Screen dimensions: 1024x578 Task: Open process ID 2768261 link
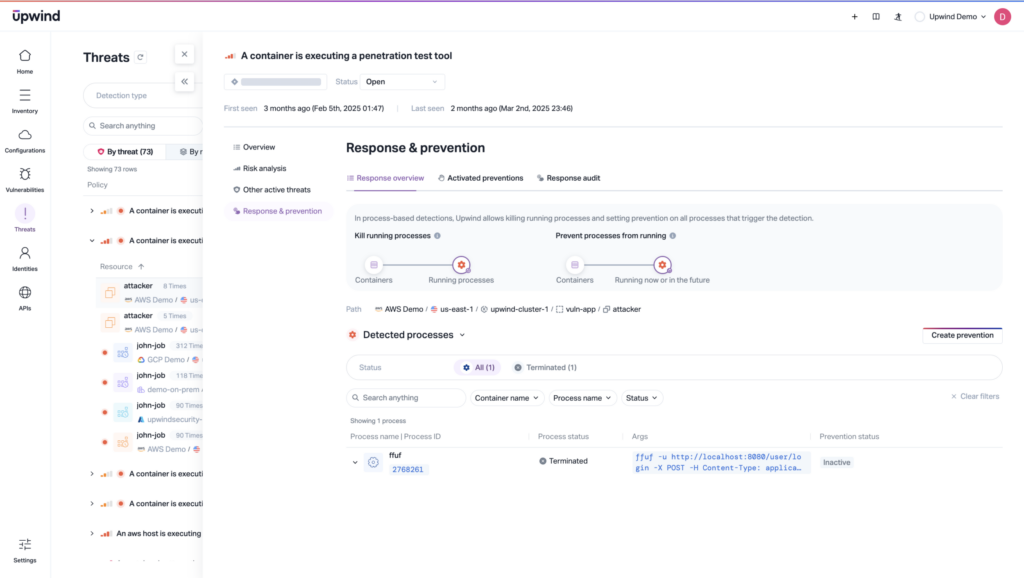coord(408,470)
